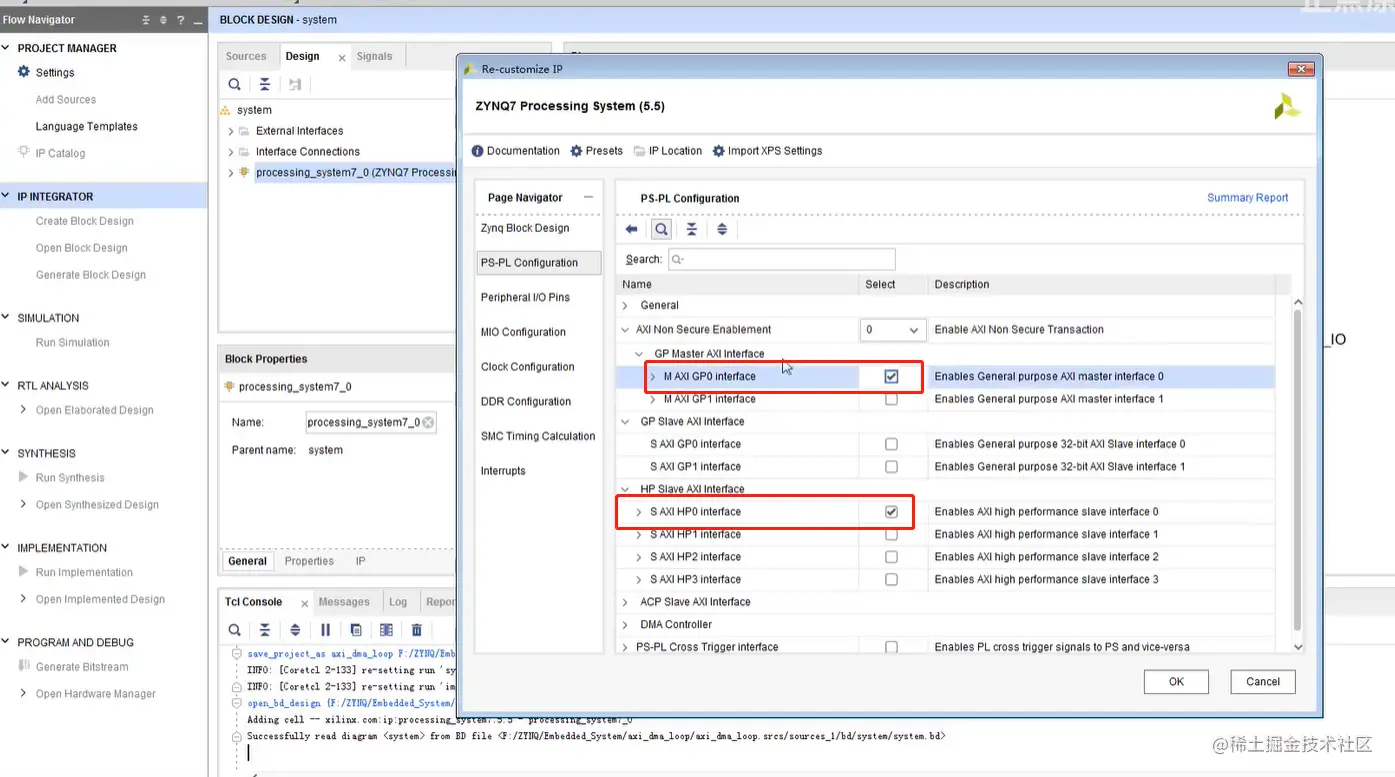Open the Properties tab in Block Properties
Screen dimensions: 1395x777
pos(309,561)
